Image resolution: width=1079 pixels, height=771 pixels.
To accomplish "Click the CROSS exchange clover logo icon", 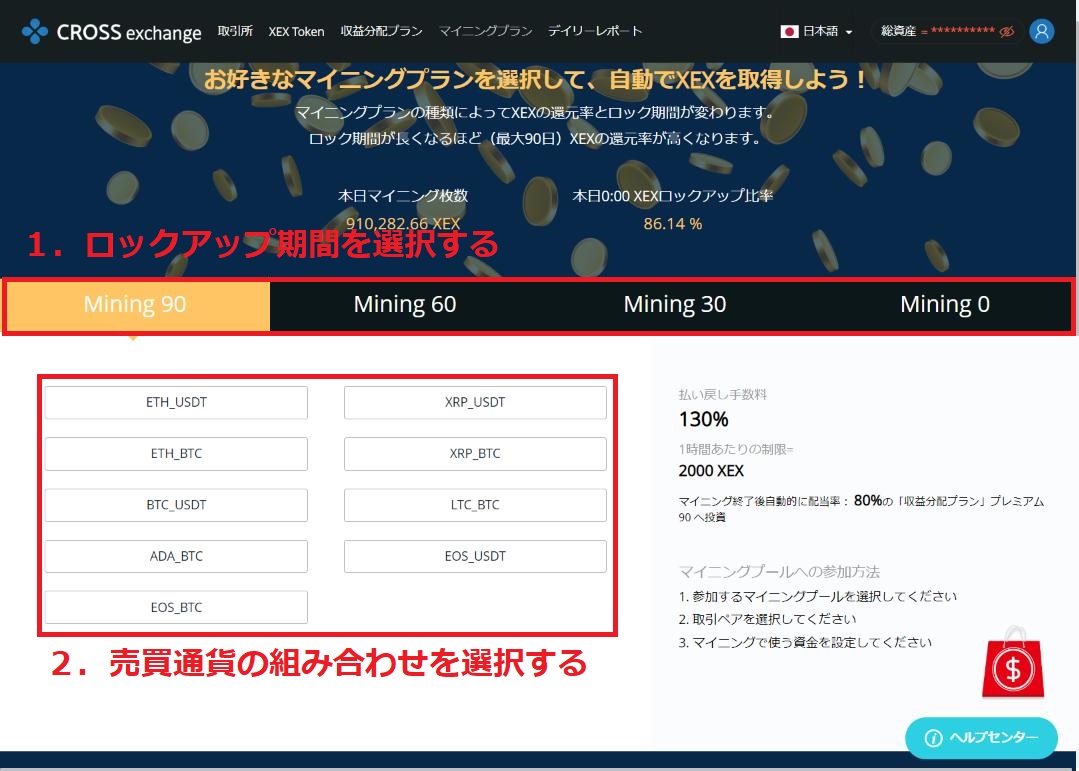I will (x=34, y=32).
